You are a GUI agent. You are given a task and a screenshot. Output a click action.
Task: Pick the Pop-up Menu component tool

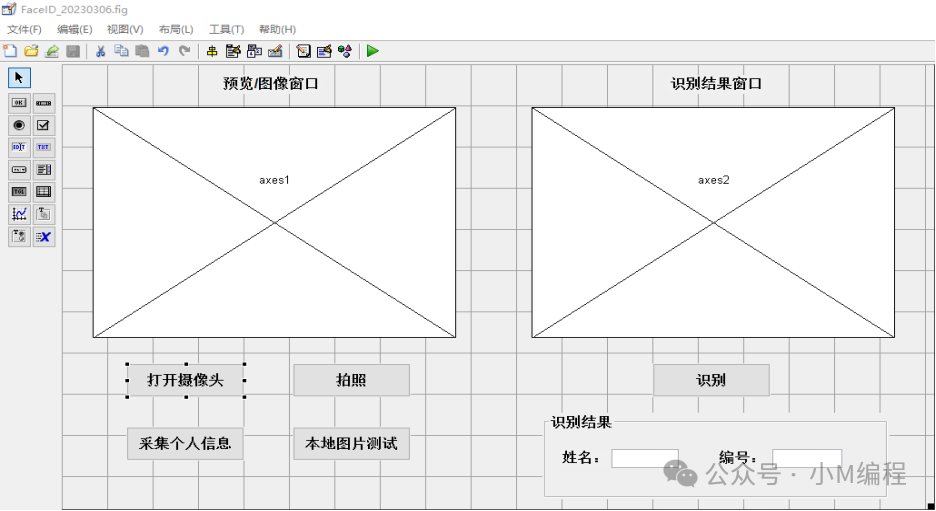tap(19, 170)
